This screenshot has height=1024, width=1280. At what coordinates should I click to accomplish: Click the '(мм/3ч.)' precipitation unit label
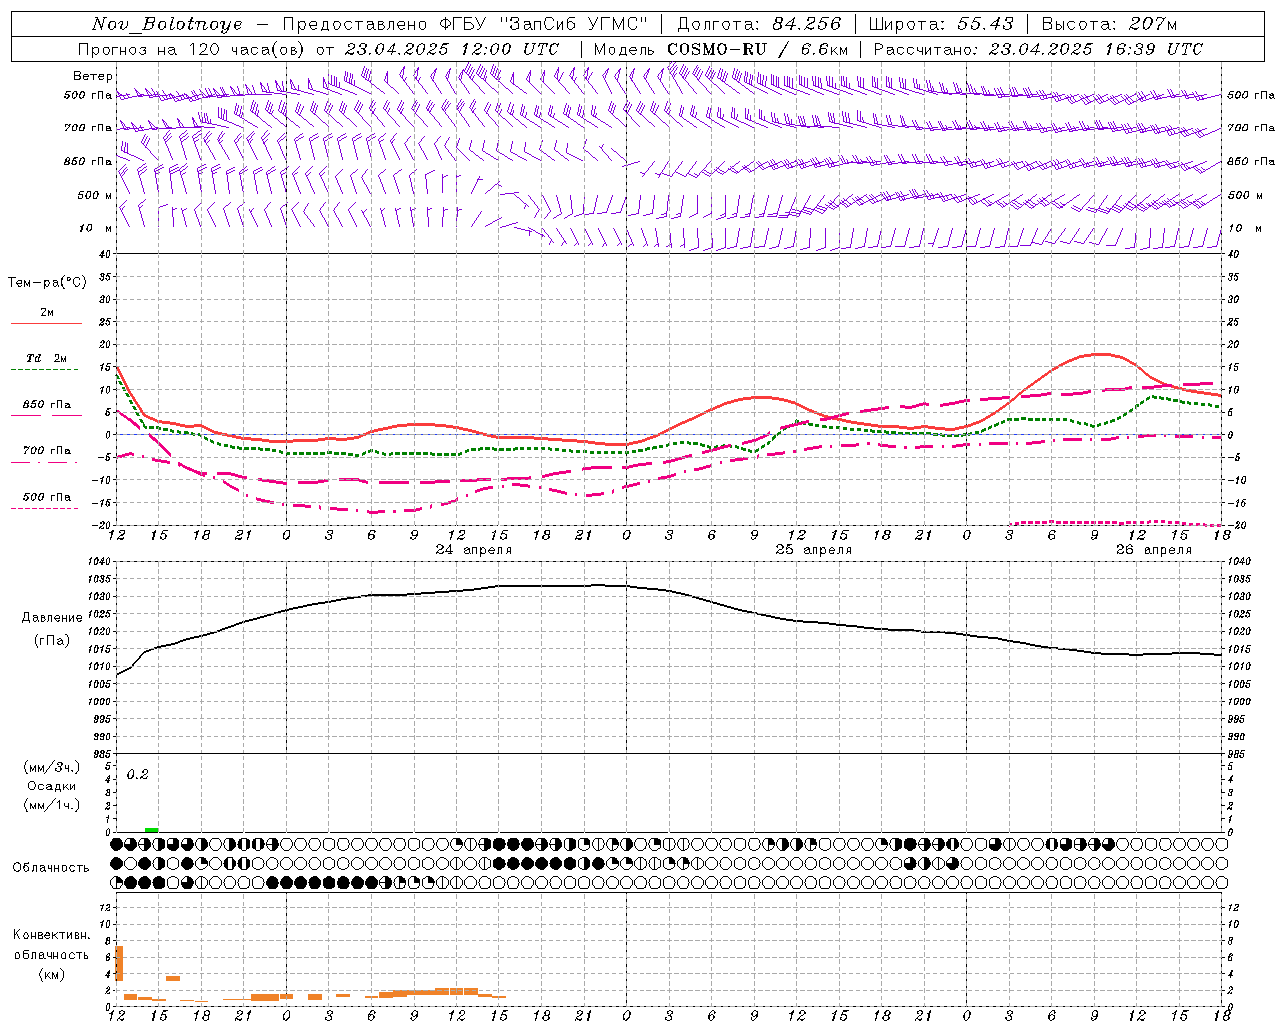(x=52, y=767)
